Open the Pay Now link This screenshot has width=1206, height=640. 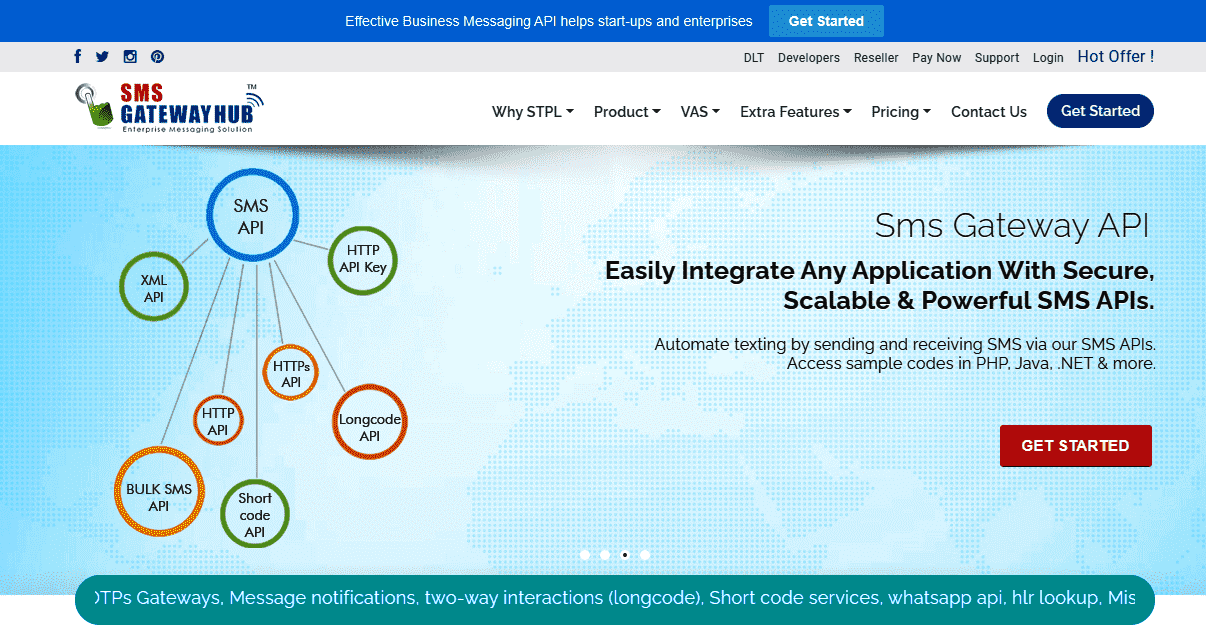point(937,58)
